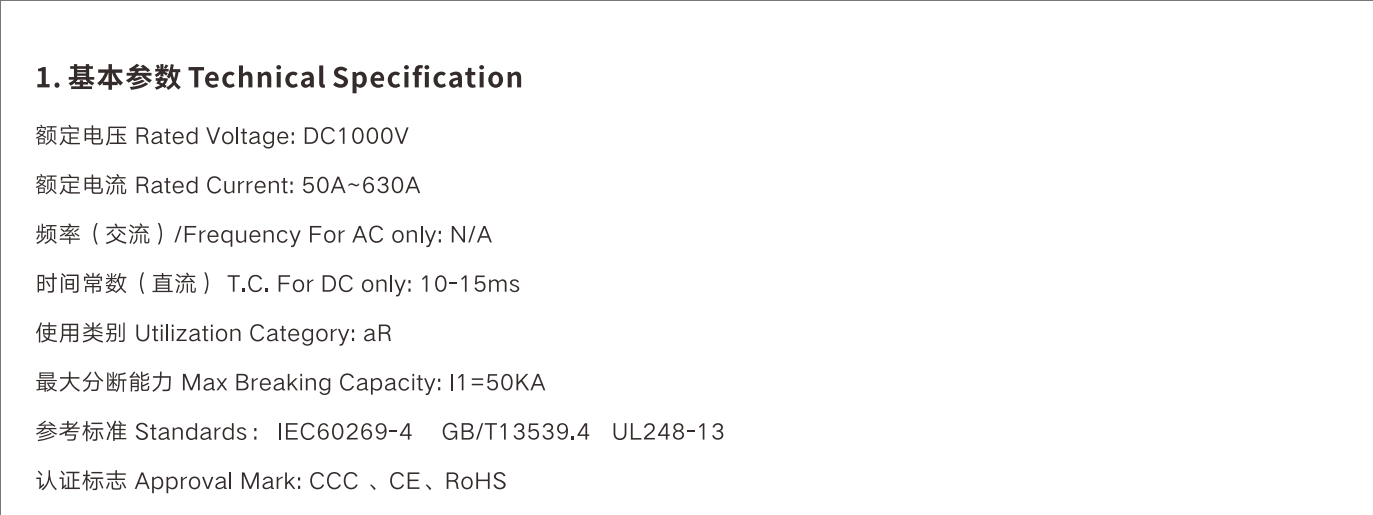Screen dimensions: 1373x515
Task: Click the Max Breaking Capacity text
Action: (311, 383)
